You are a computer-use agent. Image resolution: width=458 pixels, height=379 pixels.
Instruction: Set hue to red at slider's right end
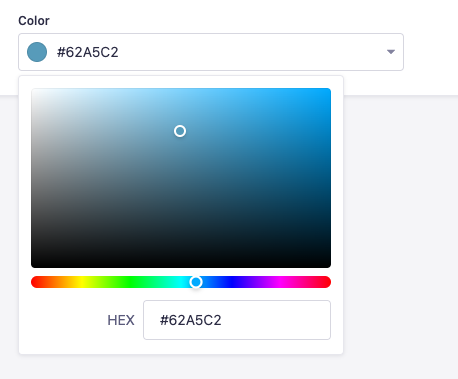tap(329, 282)
